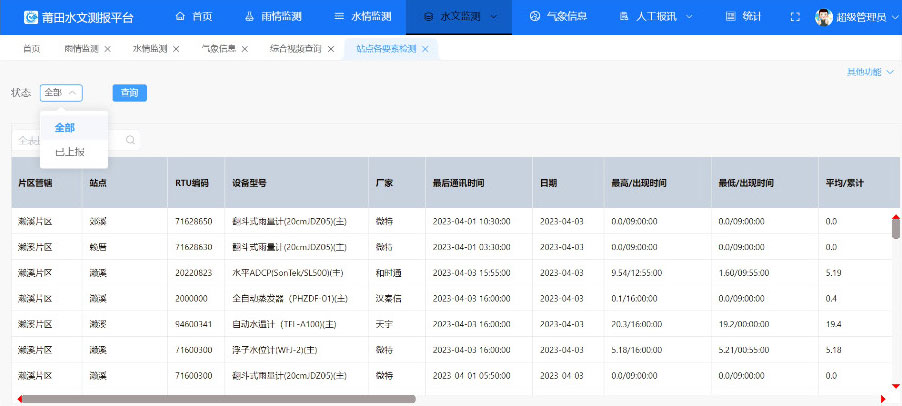Open 统计 in the top navigation
The height and width of the screenshot is (406, 902).
coord(744,17)
